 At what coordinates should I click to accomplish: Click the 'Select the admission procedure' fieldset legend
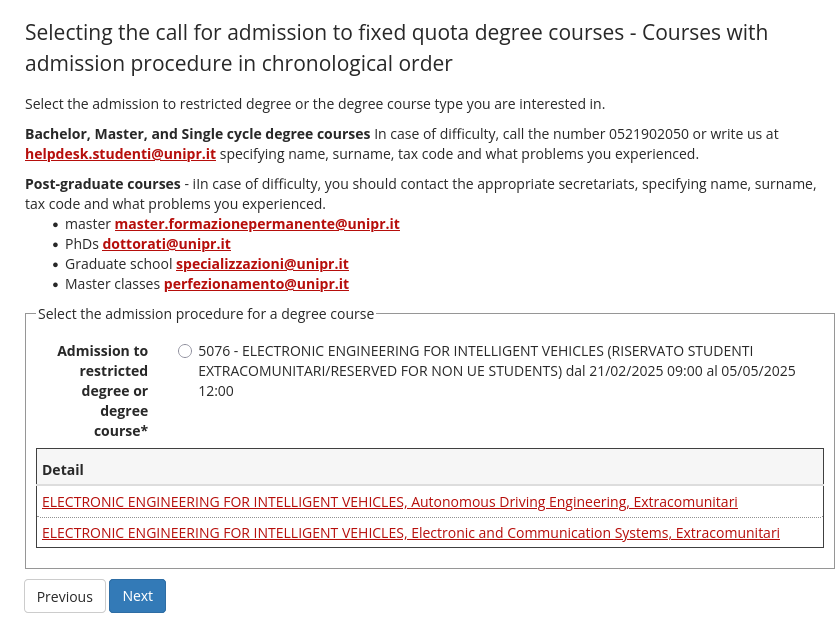coord(206,314)
